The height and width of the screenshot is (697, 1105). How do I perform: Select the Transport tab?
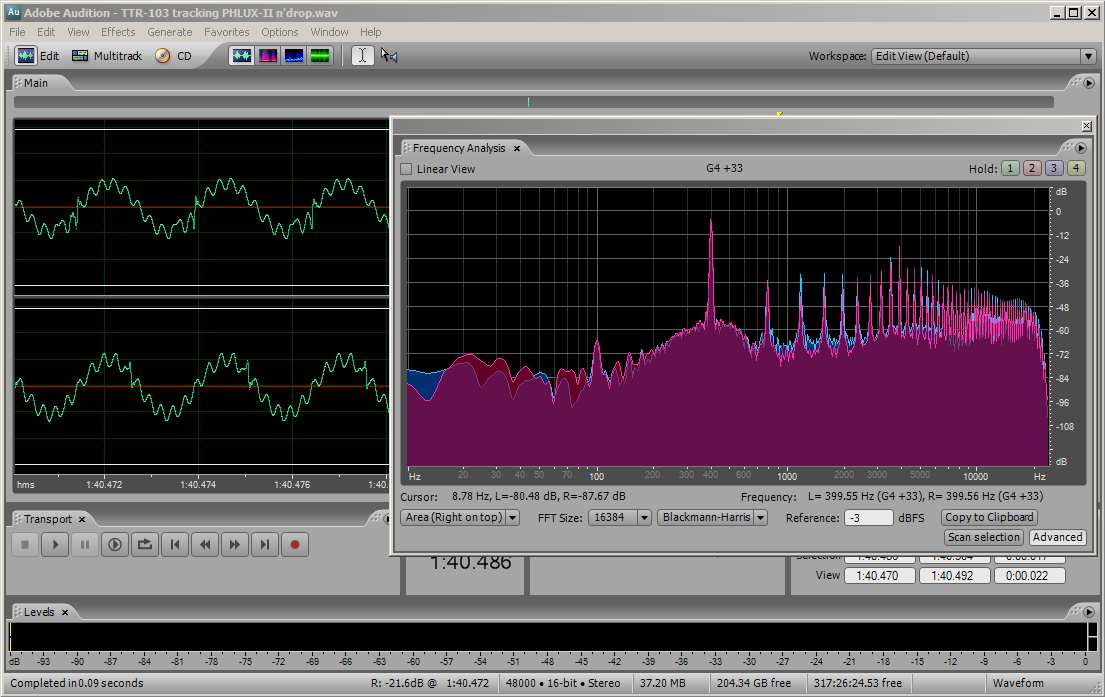[x=47, y=519]
